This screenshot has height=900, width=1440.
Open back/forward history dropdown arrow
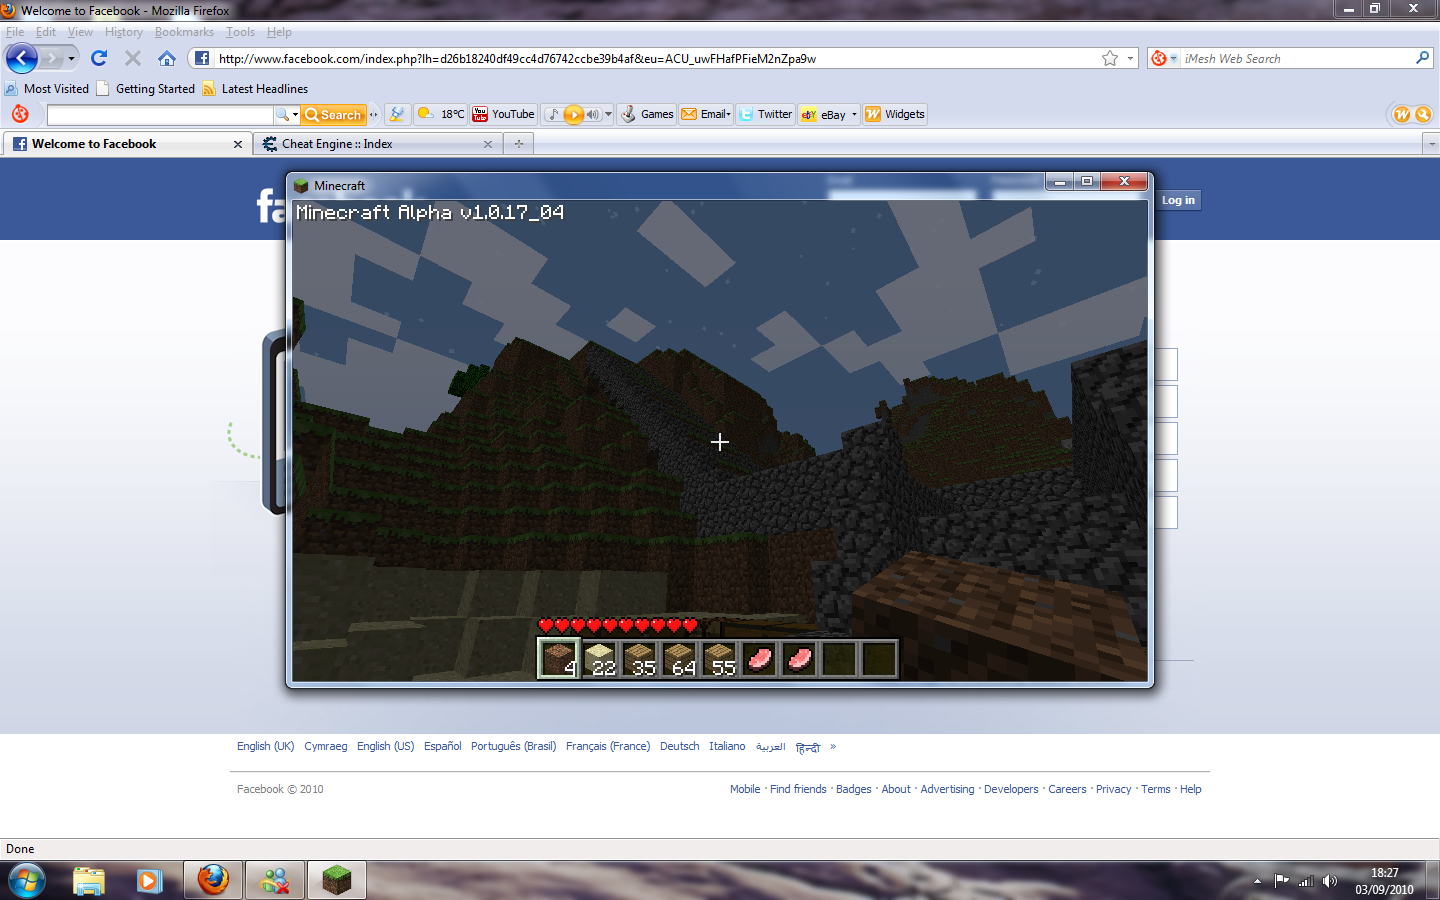click(x=71, y=59)
